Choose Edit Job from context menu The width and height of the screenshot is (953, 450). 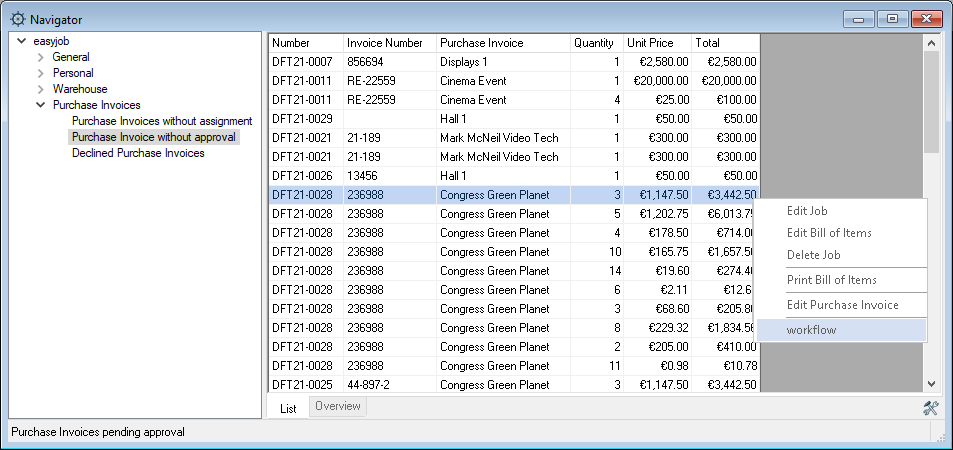(x=807, y=211)
